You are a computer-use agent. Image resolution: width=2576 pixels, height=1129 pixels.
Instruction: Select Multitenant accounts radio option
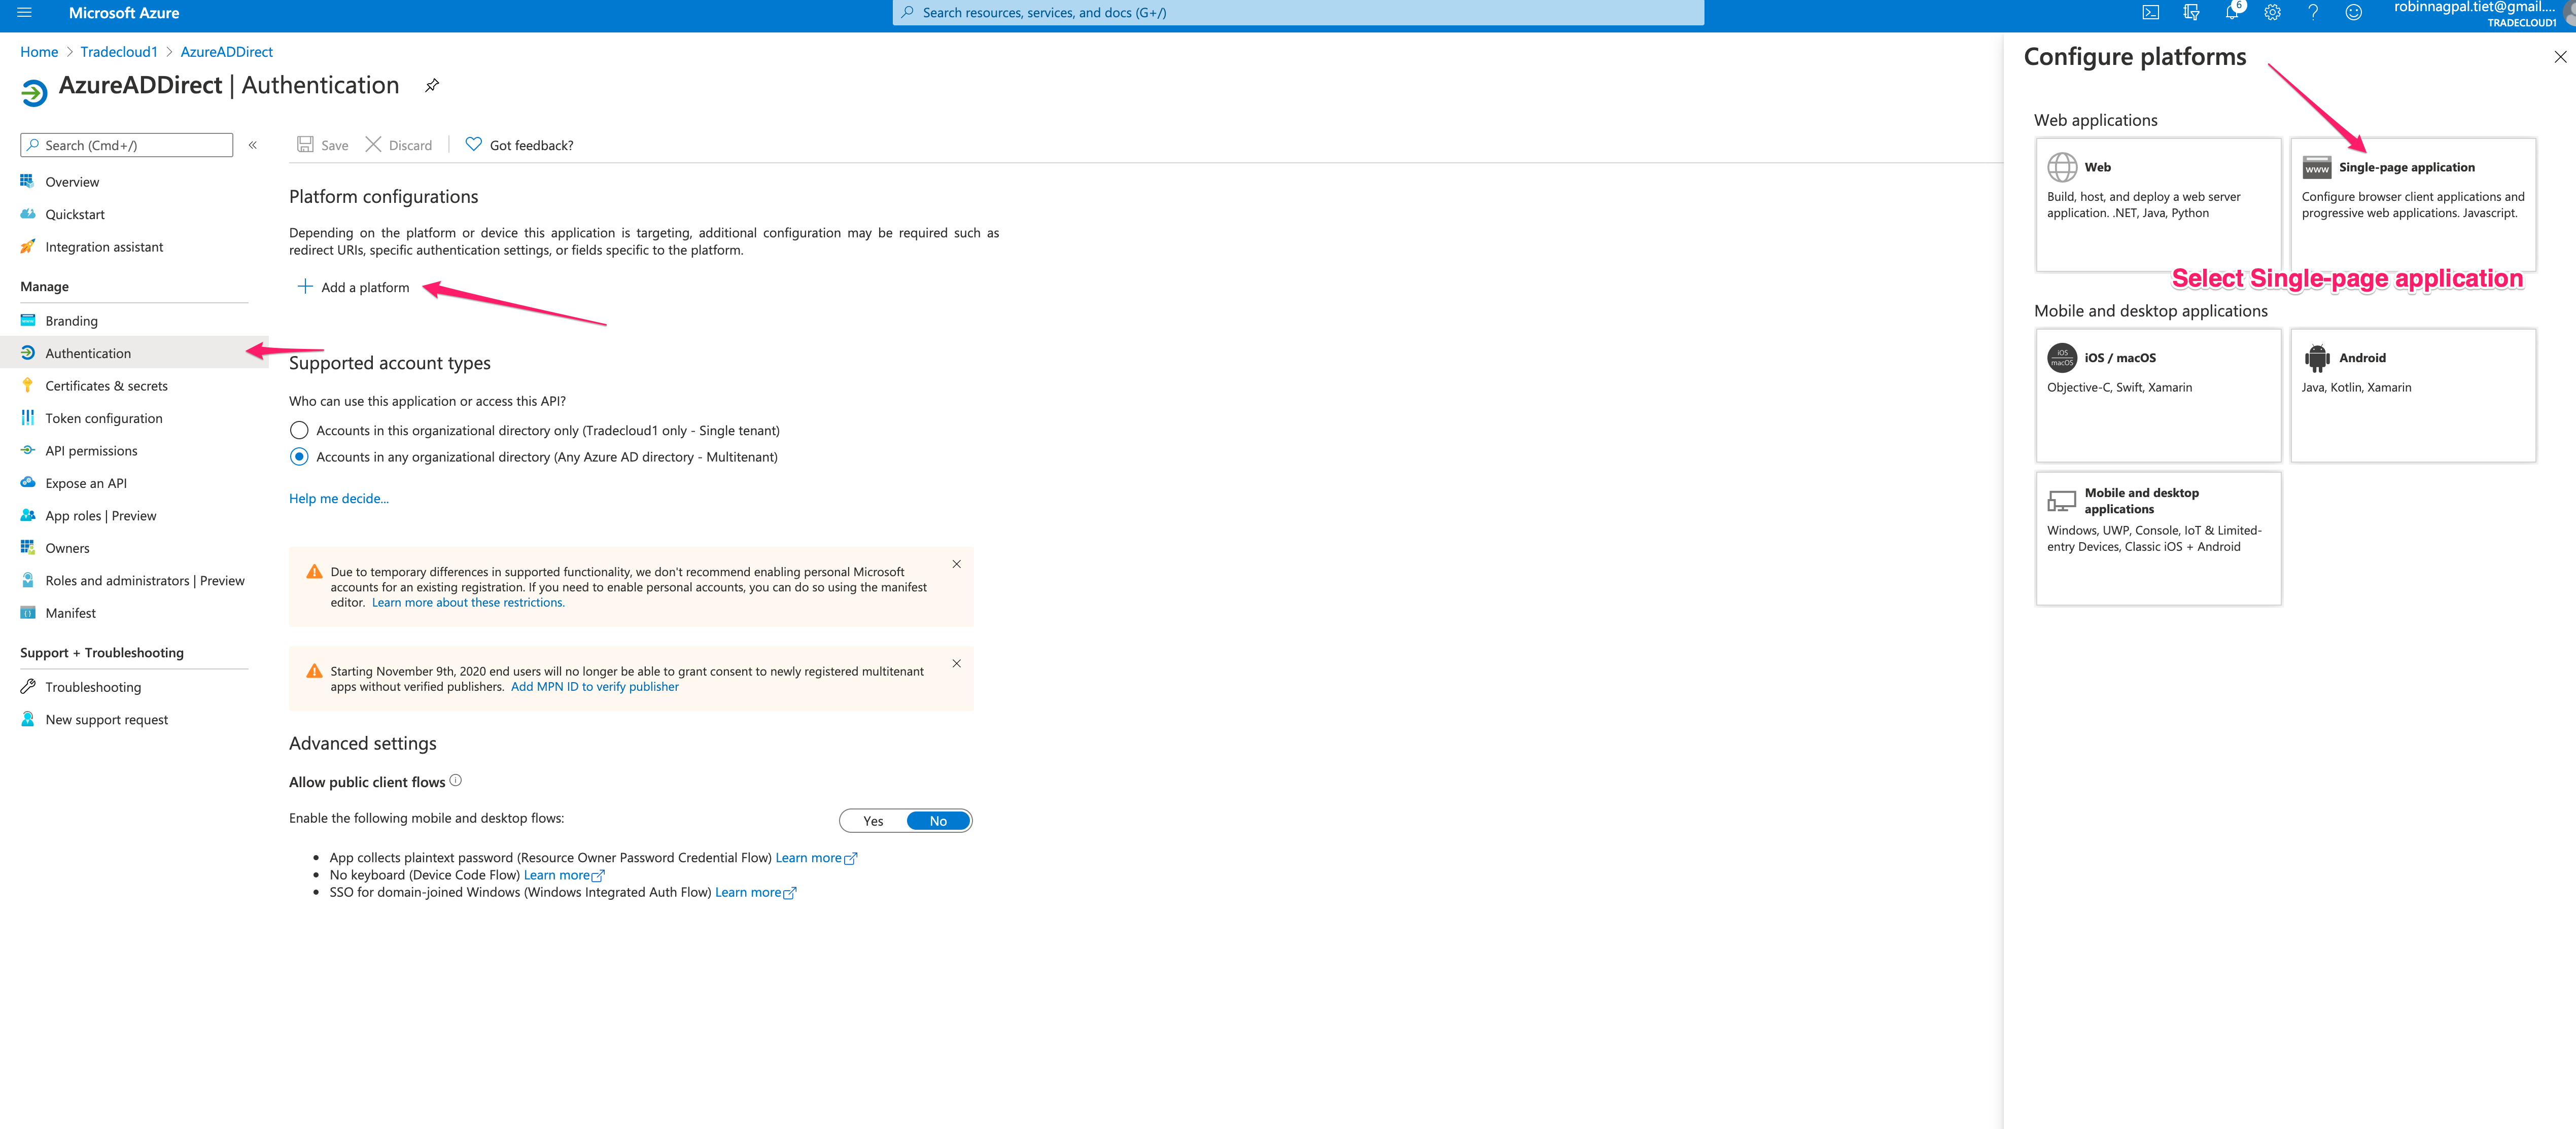(x=299, y=457)
